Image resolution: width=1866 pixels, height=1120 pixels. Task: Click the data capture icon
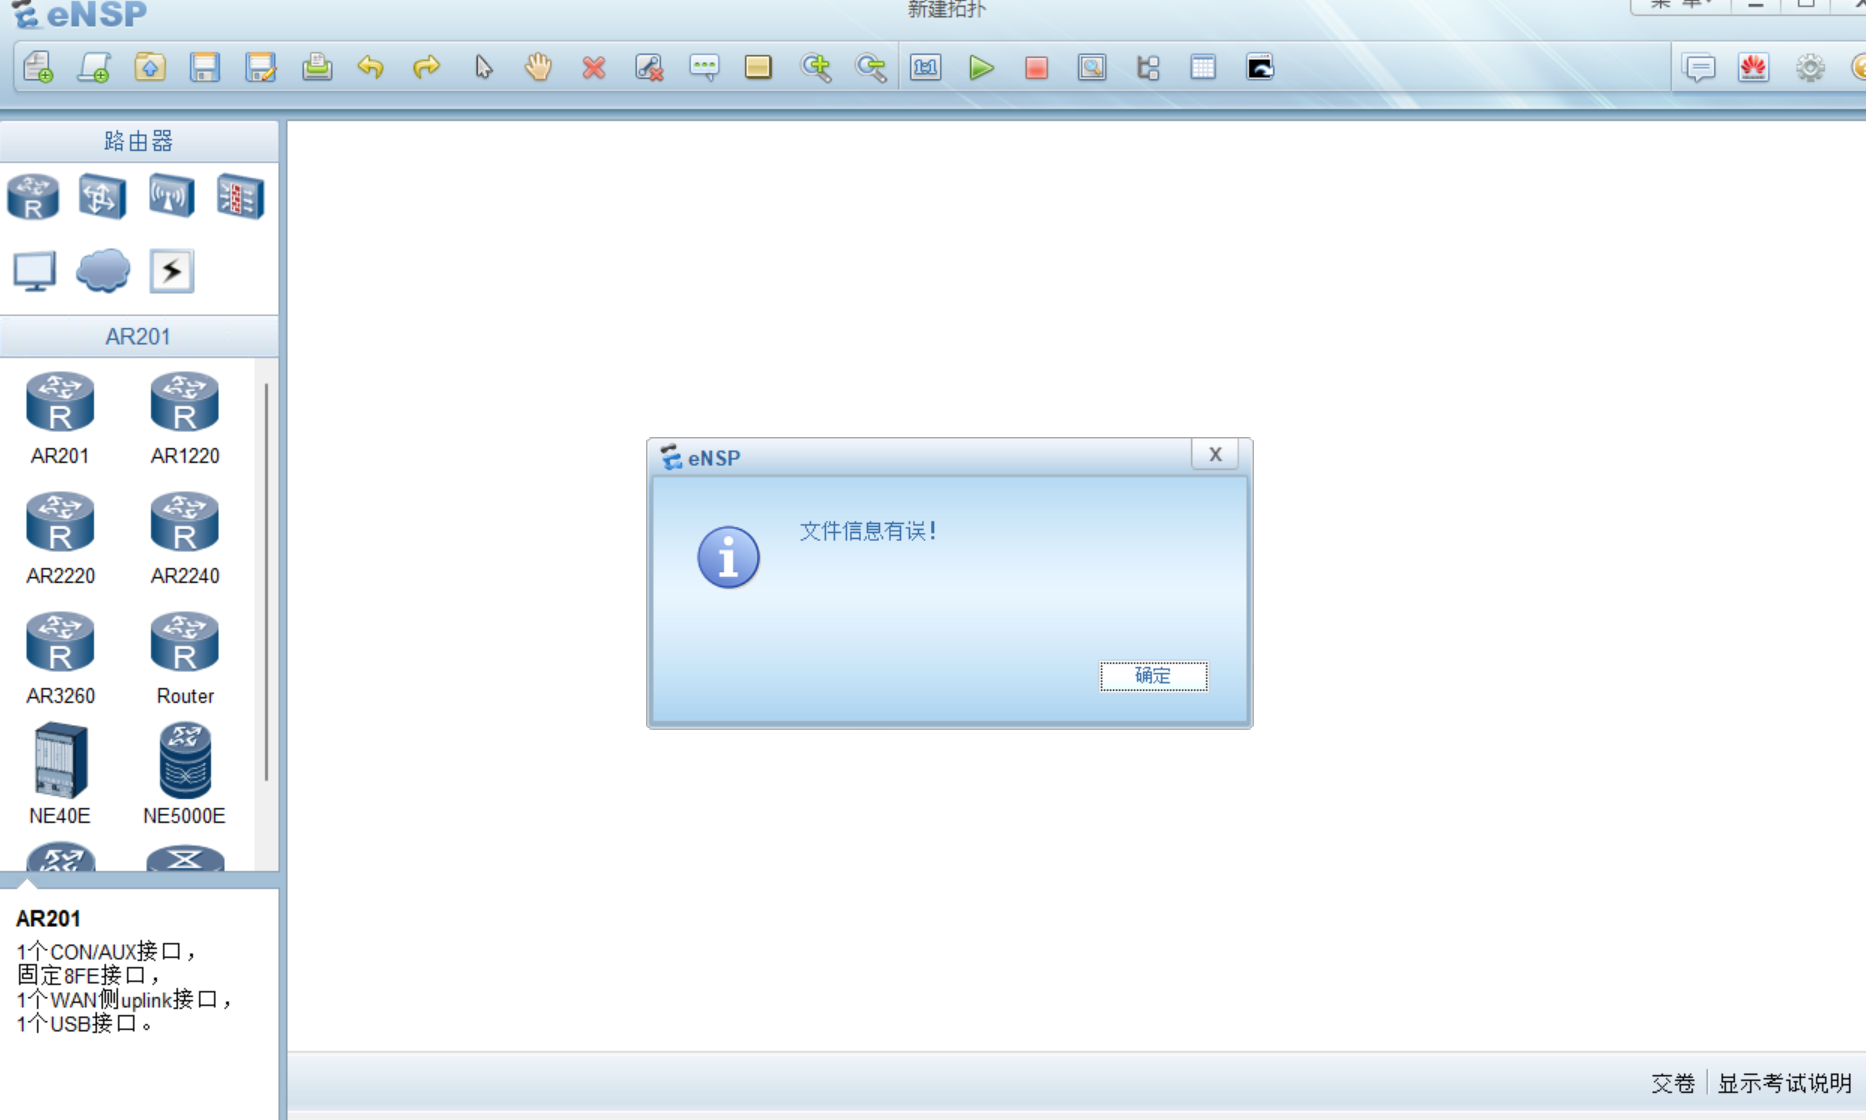tap(1092, 68)
